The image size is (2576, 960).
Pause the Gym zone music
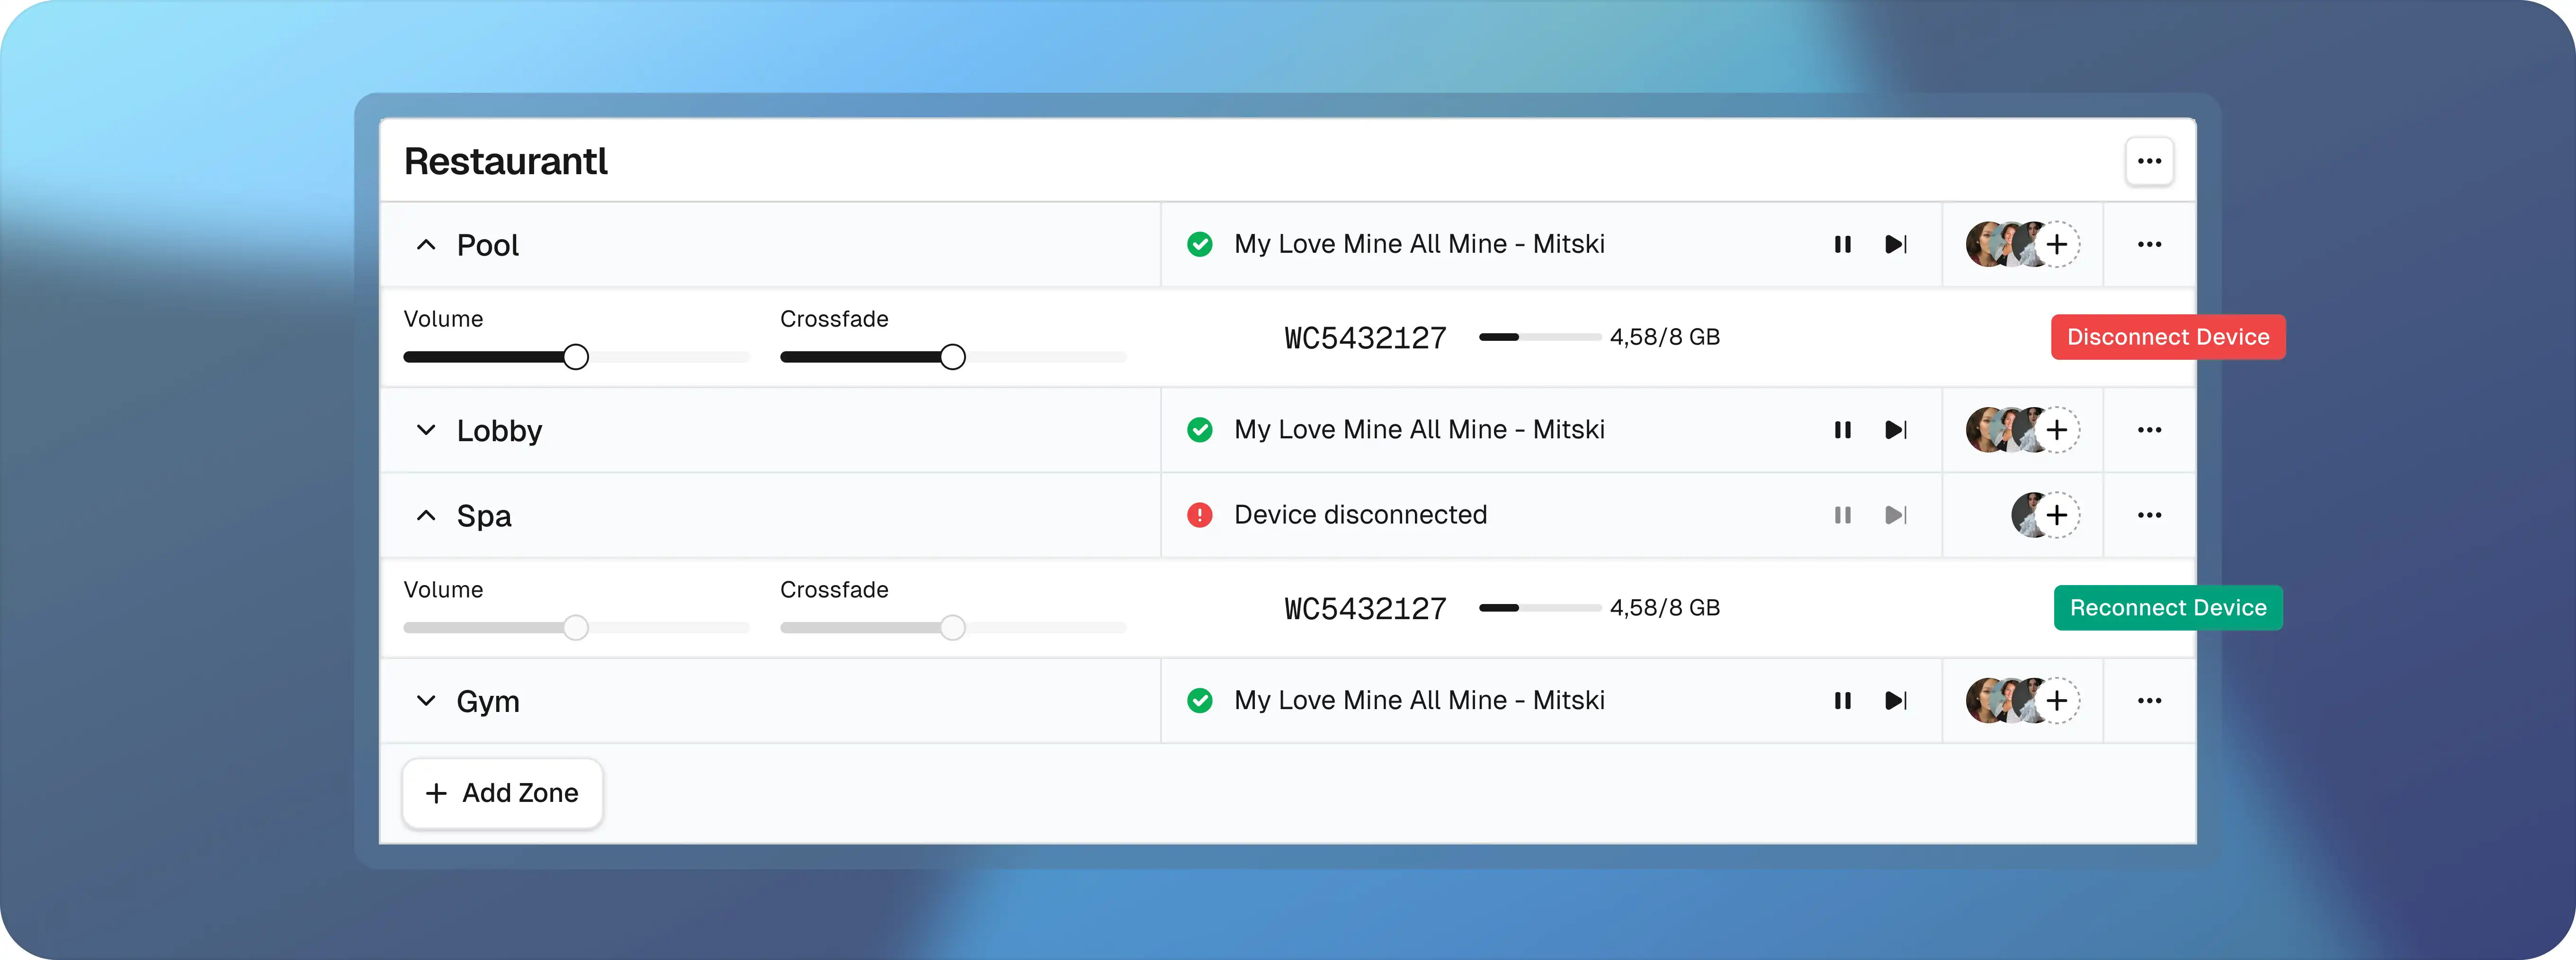[x=1842, y=701]
